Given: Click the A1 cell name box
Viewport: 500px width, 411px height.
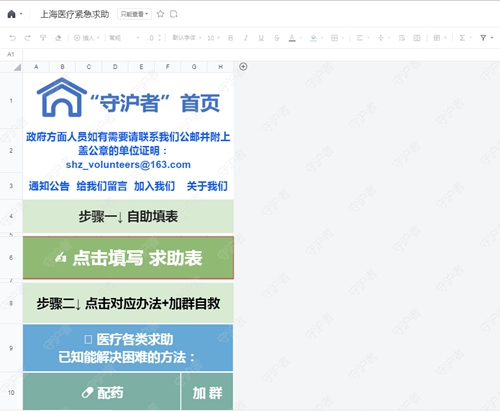Looking at the screenshot, I should 11,54.
